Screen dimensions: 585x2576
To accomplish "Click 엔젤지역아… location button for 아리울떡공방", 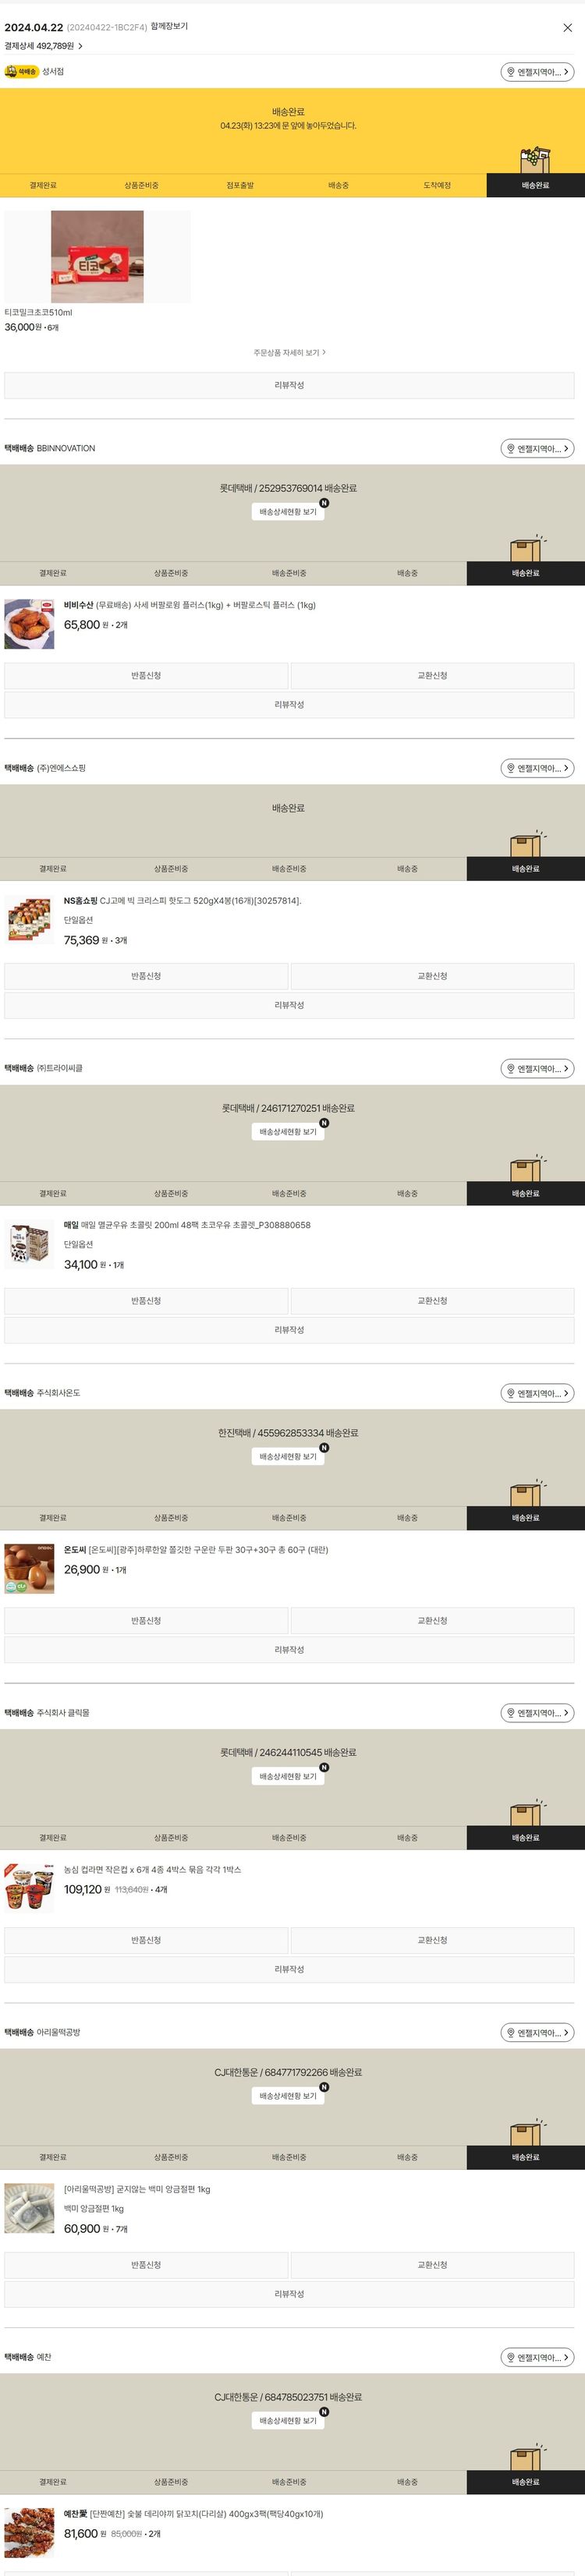I will point(537,2032).
